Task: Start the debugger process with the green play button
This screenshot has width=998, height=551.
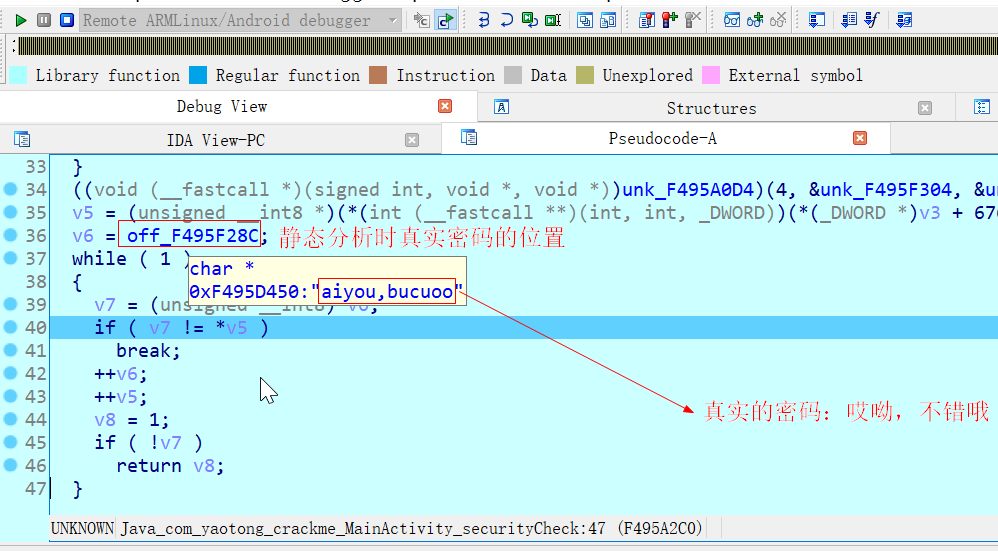Action: pos(20,20)
